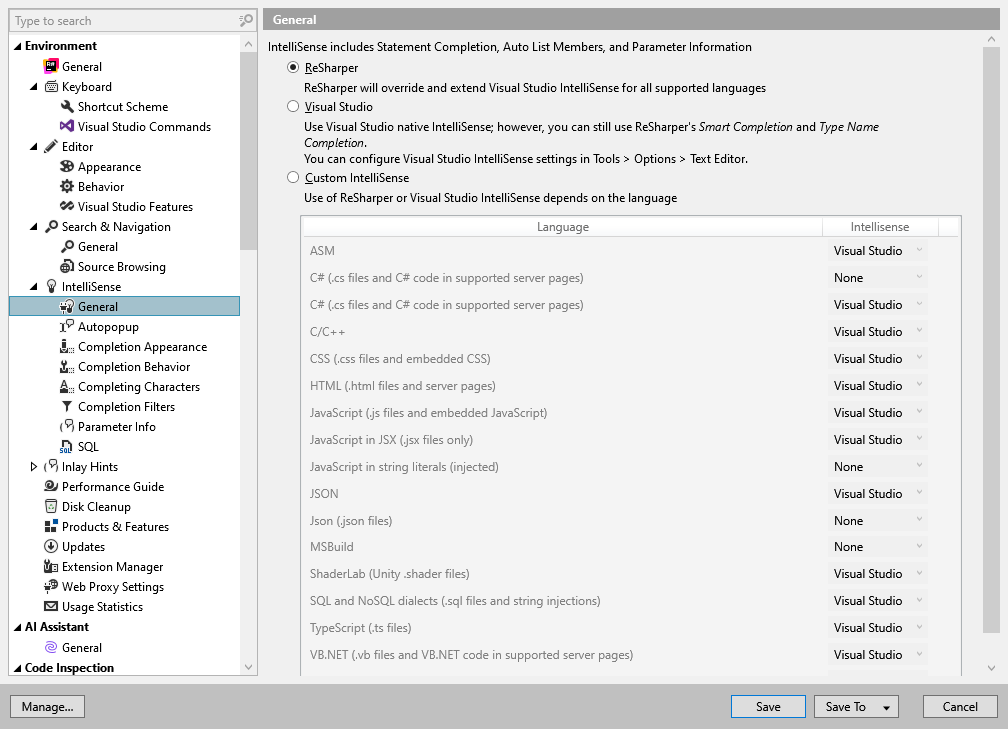Screen dimensions: 1008x729
Task: Click the Parameter Info icon
Action: click(66, 426)
